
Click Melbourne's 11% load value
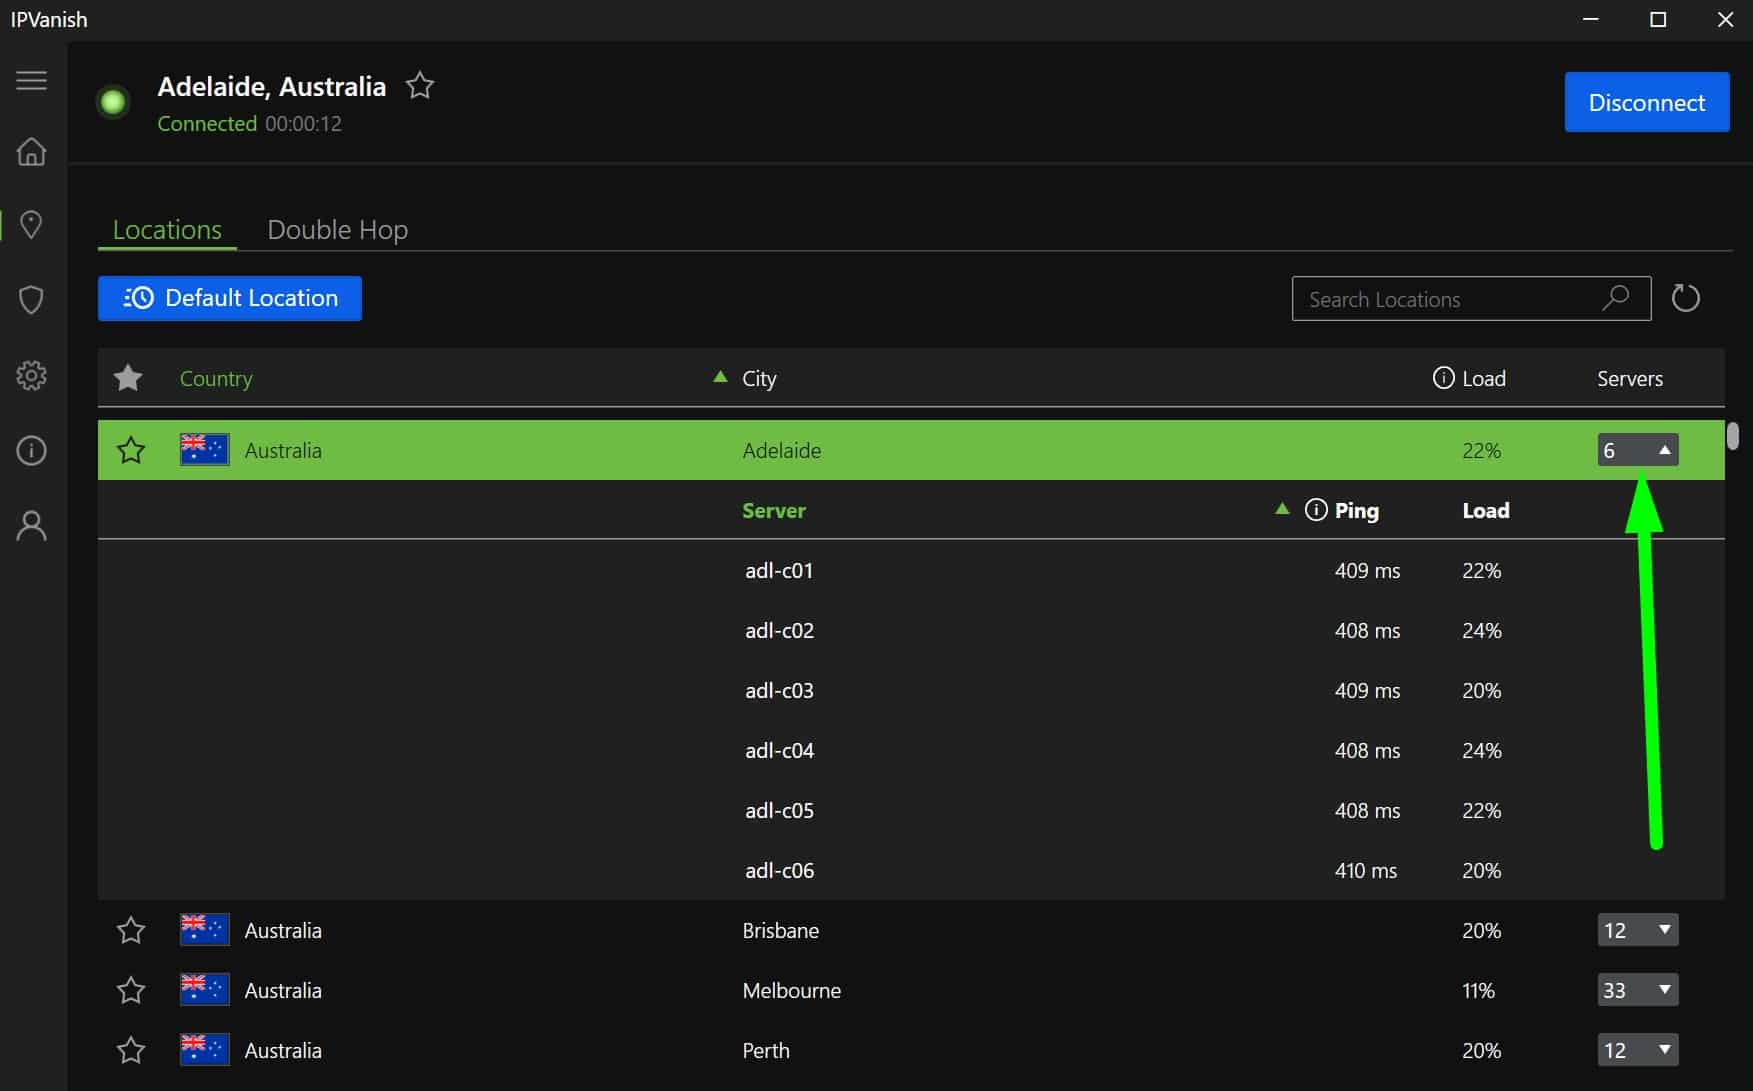click(1478, 990)
